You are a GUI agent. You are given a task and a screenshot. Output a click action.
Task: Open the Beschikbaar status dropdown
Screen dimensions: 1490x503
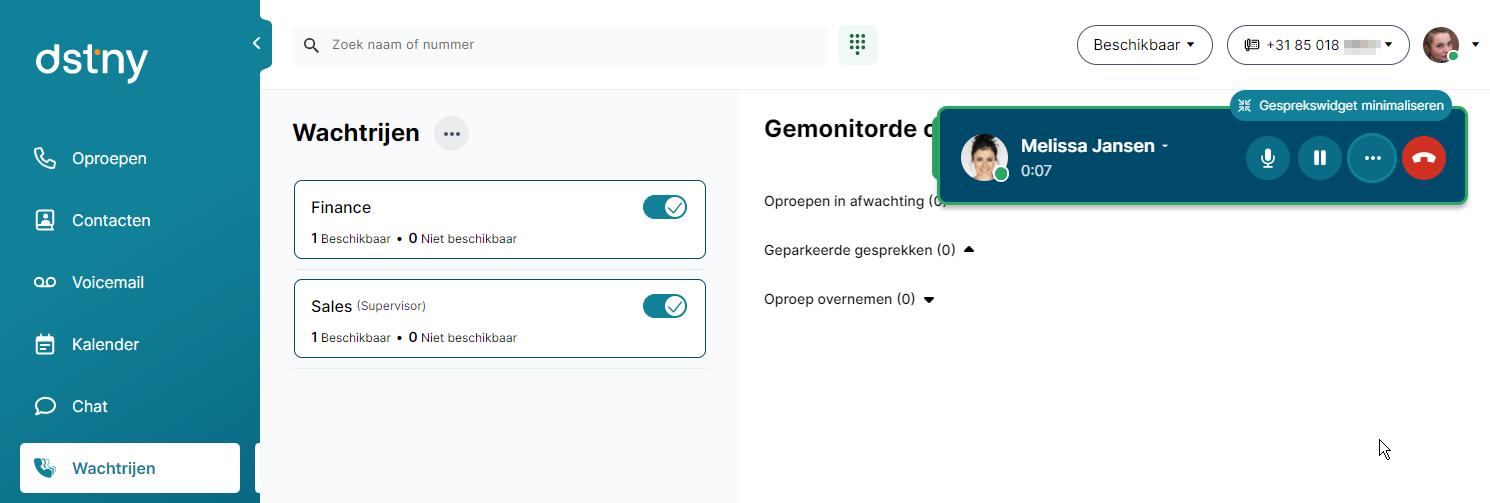[x=1144, y=45]
